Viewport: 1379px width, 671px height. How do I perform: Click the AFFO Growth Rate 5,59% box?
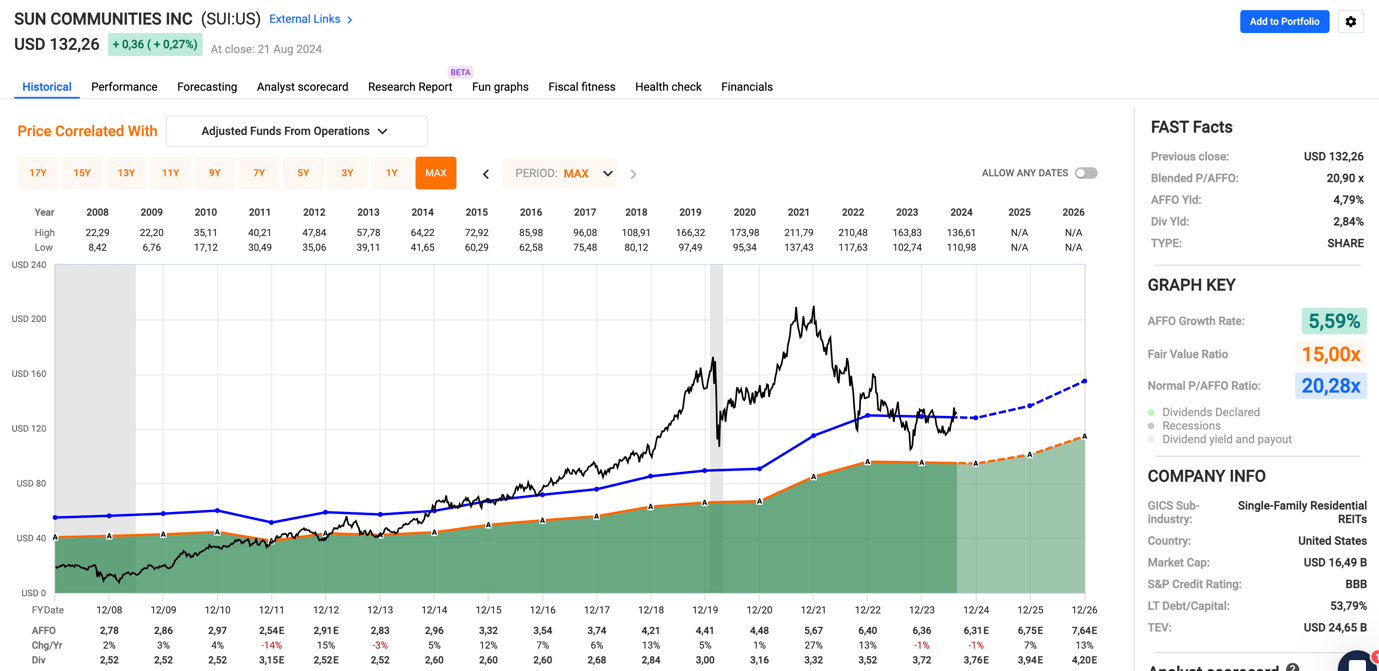pos(1333,321)
